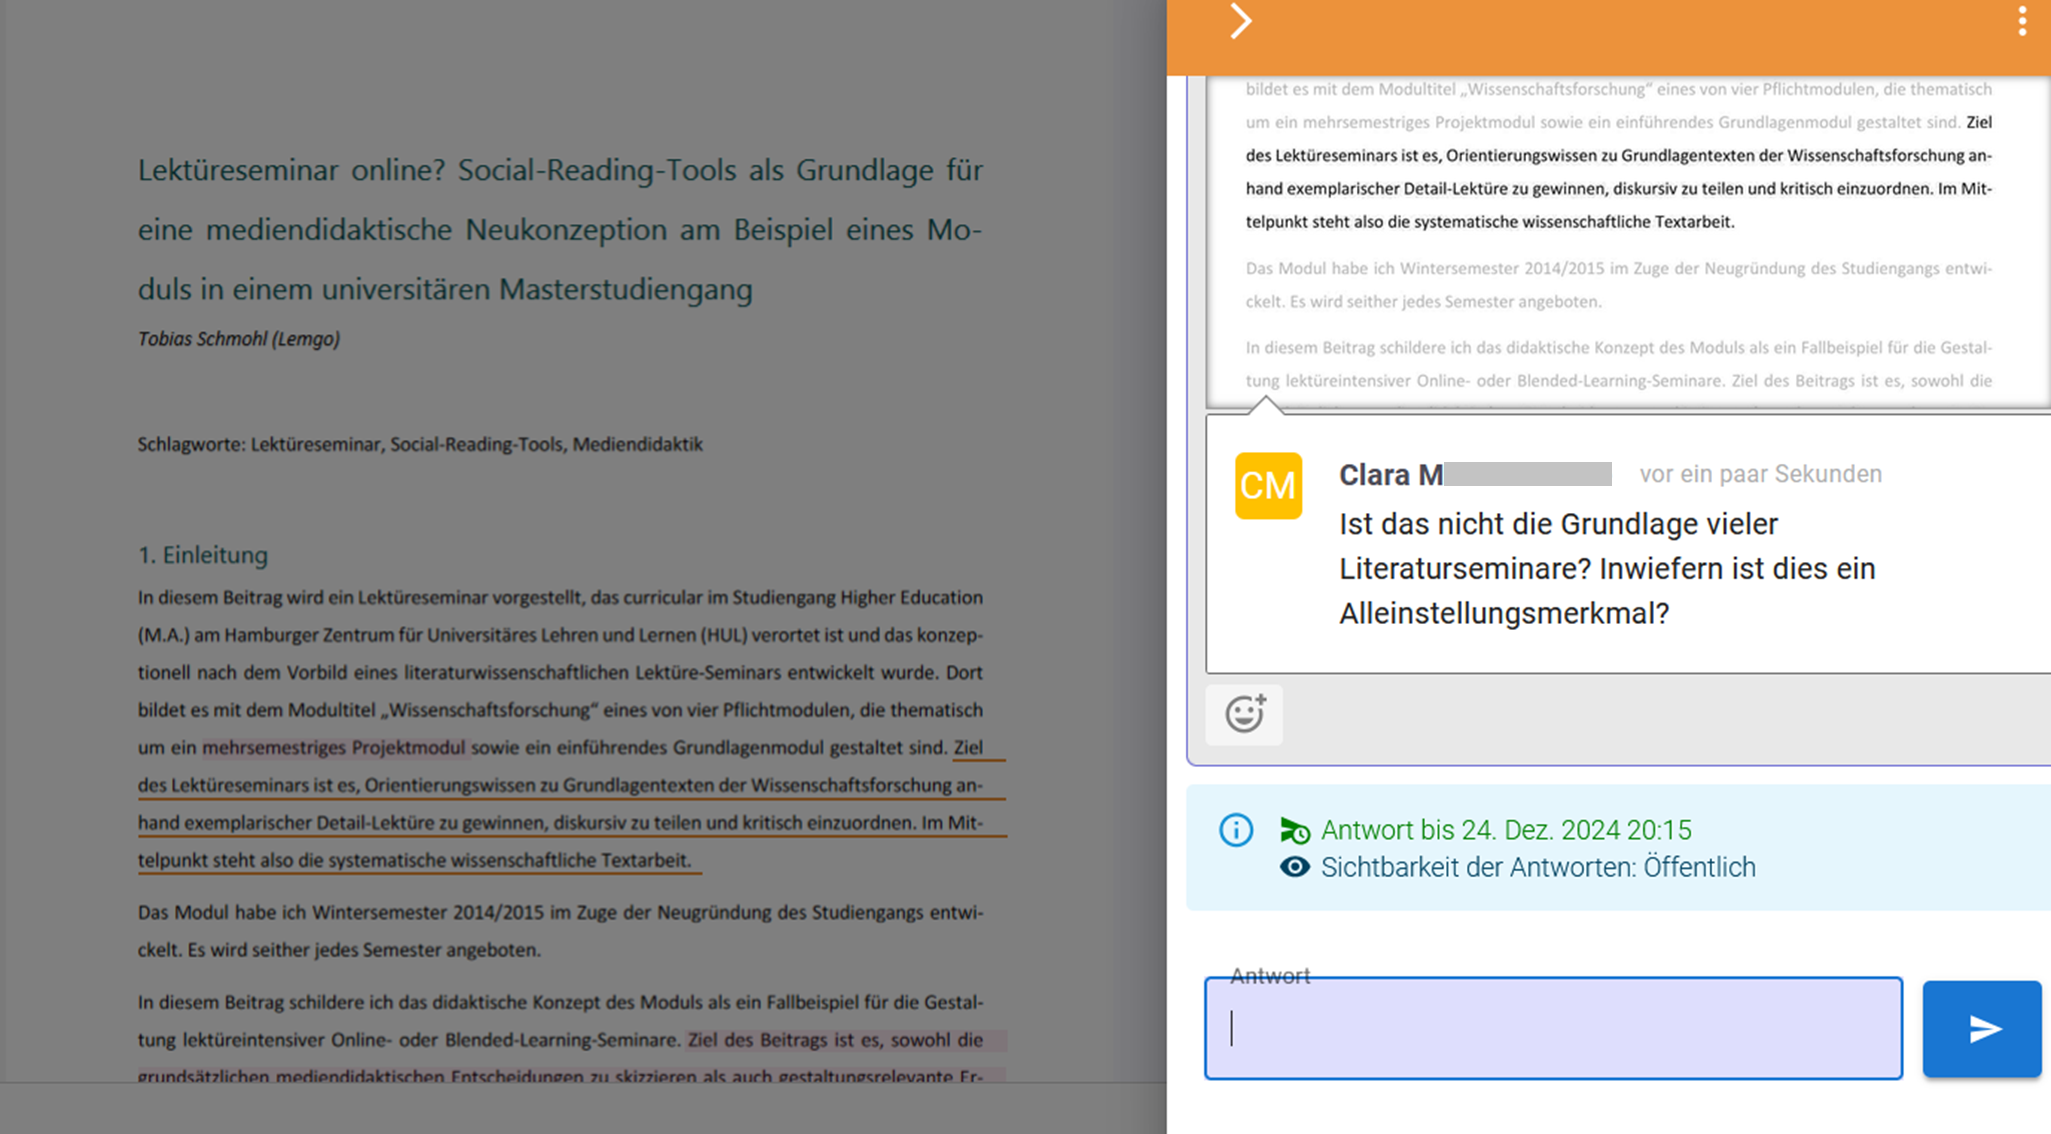2051x1134 pixels.
Task: Click the visibility eye icon
Action: tap(1295, 867)
